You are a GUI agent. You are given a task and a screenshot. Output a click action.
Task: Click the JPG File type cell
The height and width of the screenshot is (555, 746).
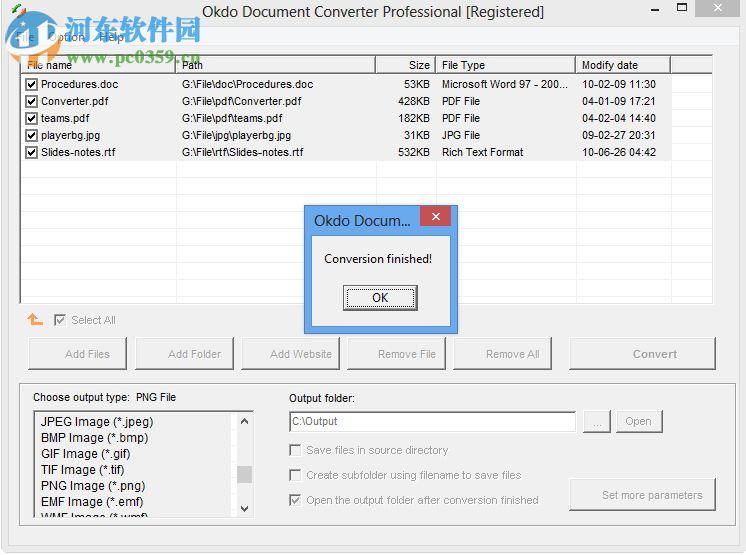461,136
